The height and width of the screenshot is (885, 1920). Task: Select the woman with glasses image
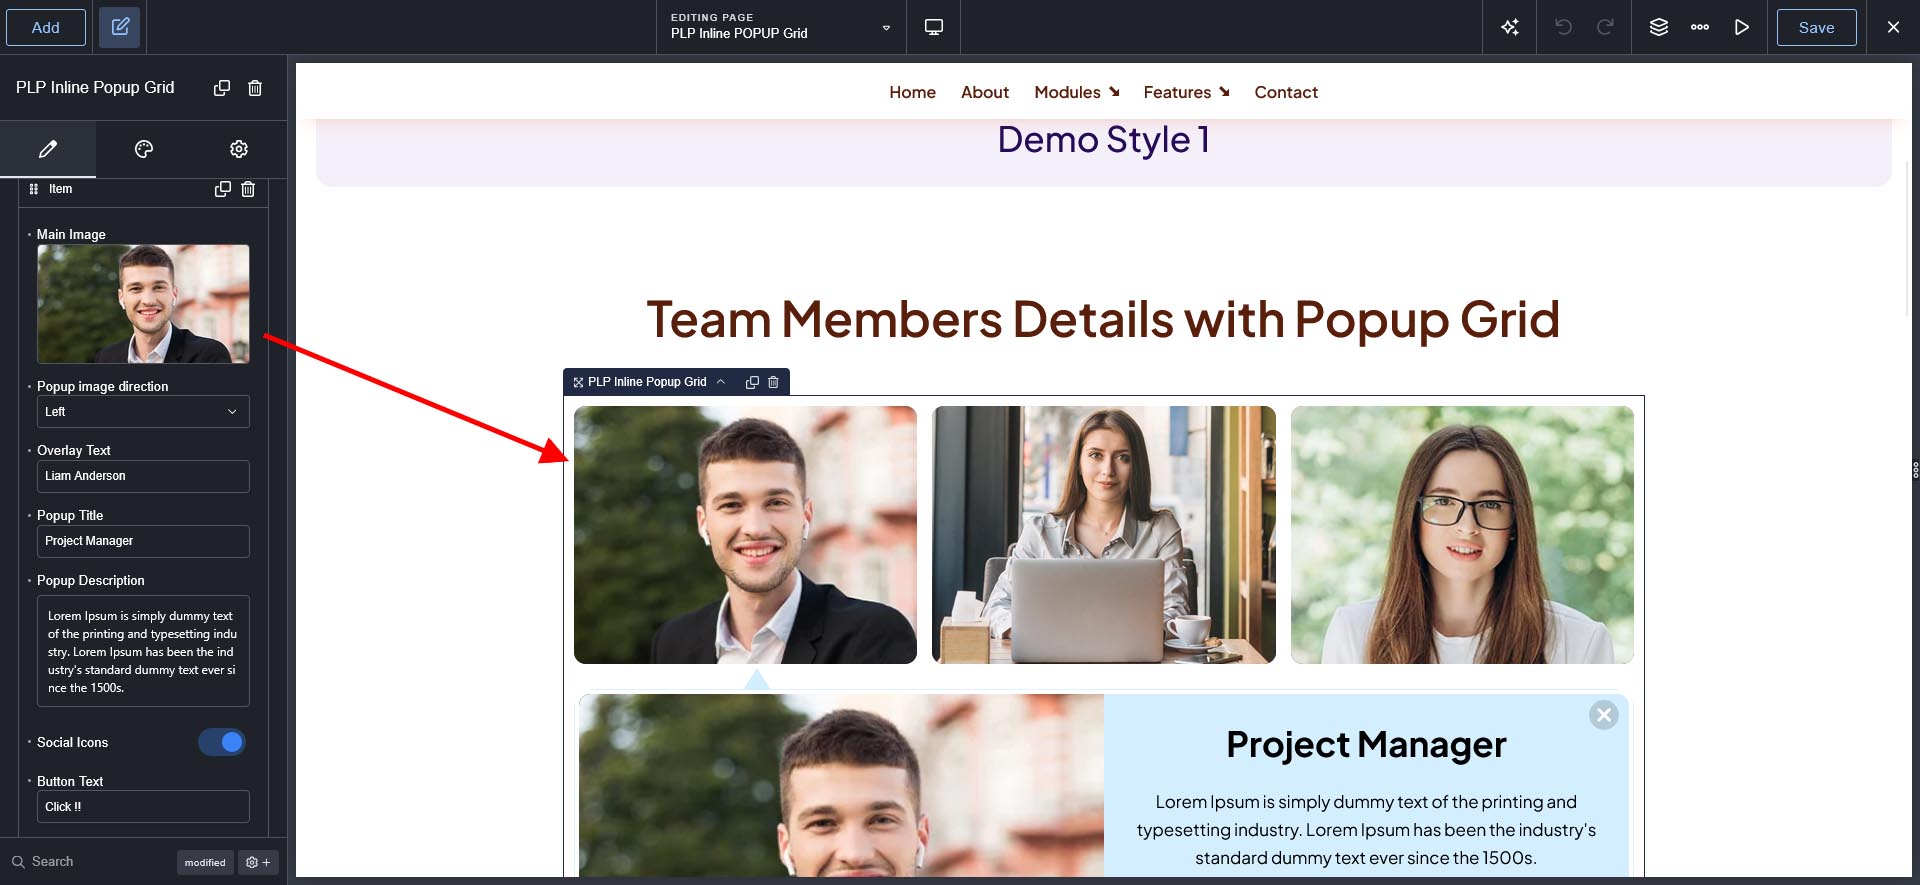click(1462, 535)
